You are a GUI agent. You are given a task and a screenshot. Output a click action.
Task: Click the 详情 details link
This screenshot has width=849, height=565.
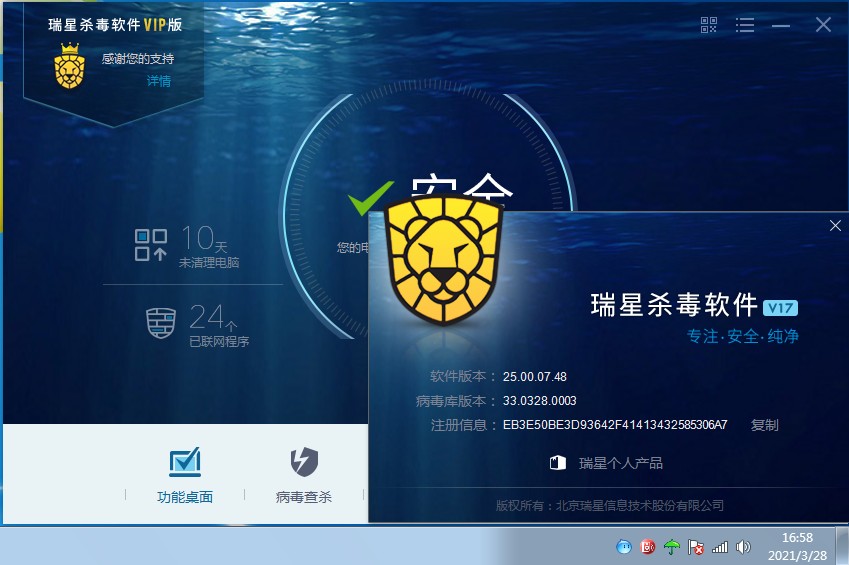(158, 81)
